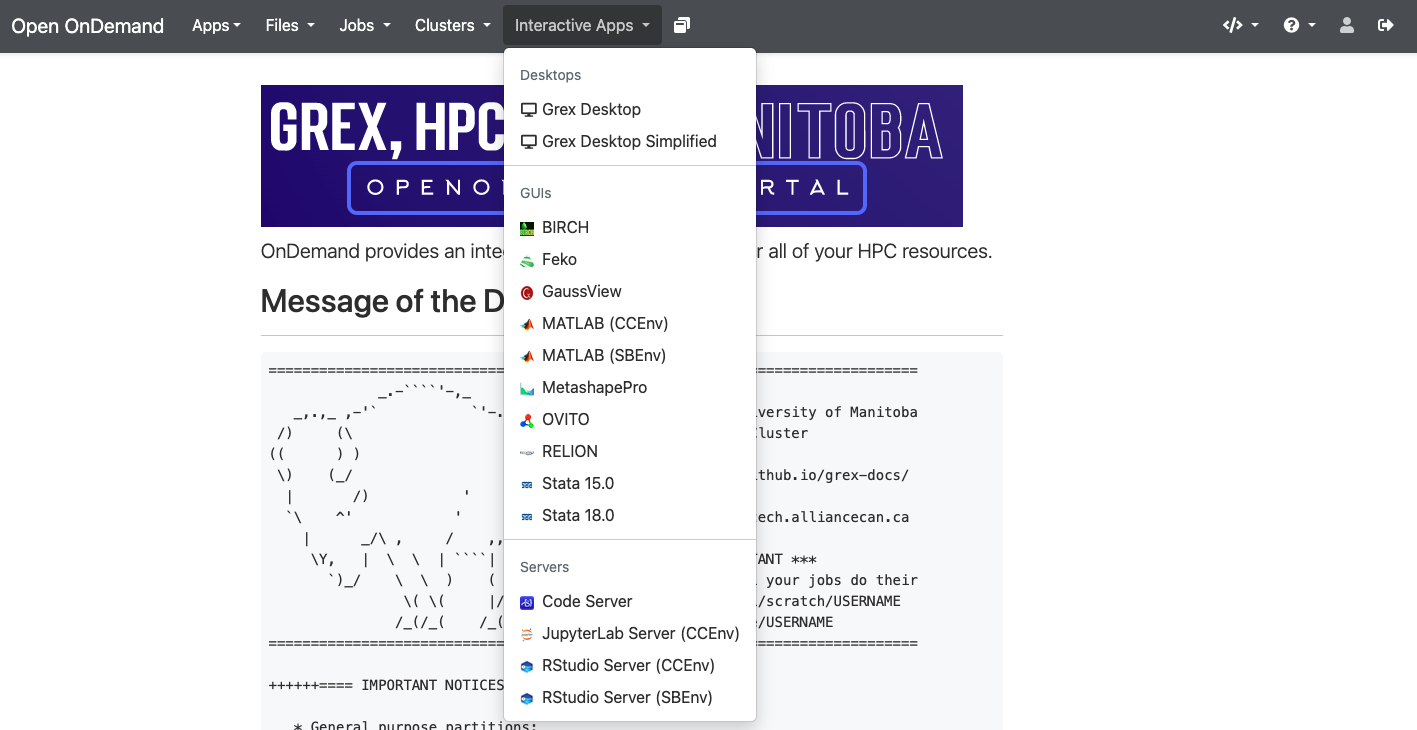Click the Servers section header
1417x730 pixels.
(x=545, y=567)
